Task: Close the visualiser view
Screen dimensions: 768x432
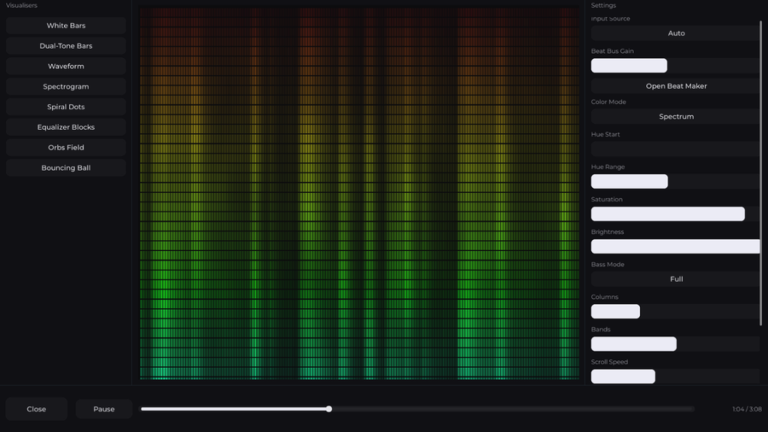Action: click(x=36, y=409)
